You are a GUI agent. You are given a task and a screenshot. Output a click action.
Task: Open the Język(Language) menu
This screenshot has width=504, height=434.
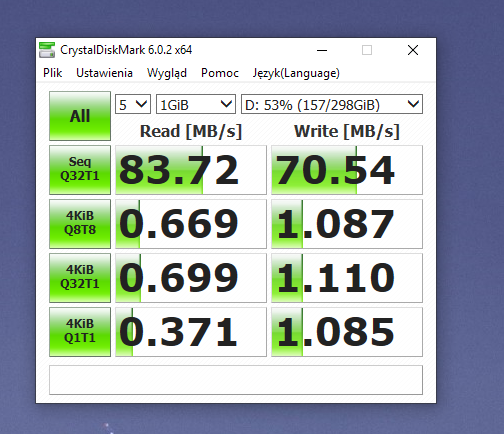(296, 73)
